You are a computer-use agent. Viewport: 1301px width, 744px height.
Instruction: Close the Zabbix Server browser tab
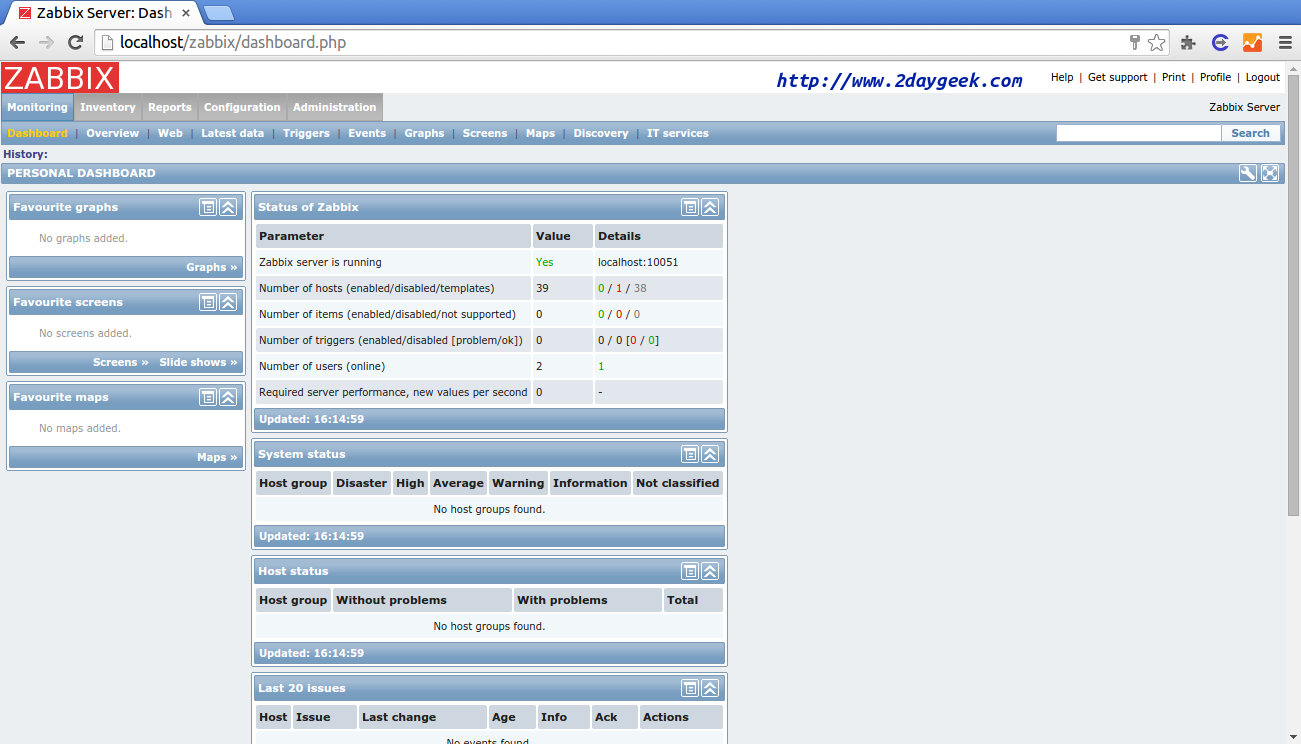(x=186, y=13)
